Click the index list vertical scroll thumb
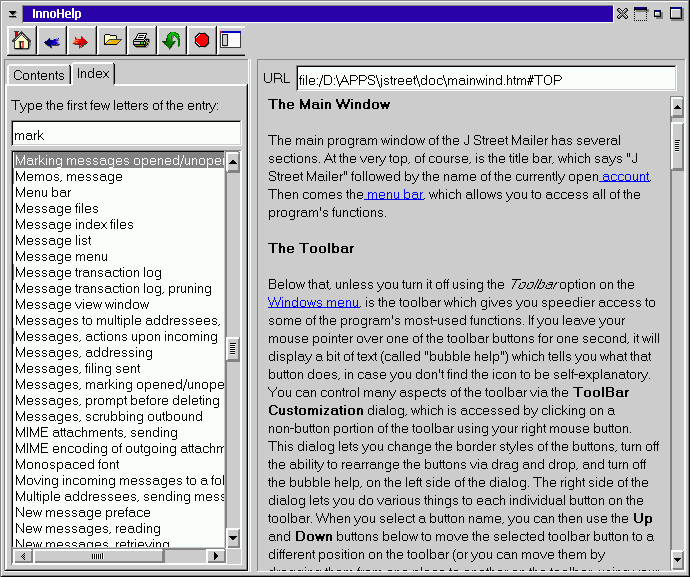Viewport: 690px width, 577px height. (x=233, y=349)
